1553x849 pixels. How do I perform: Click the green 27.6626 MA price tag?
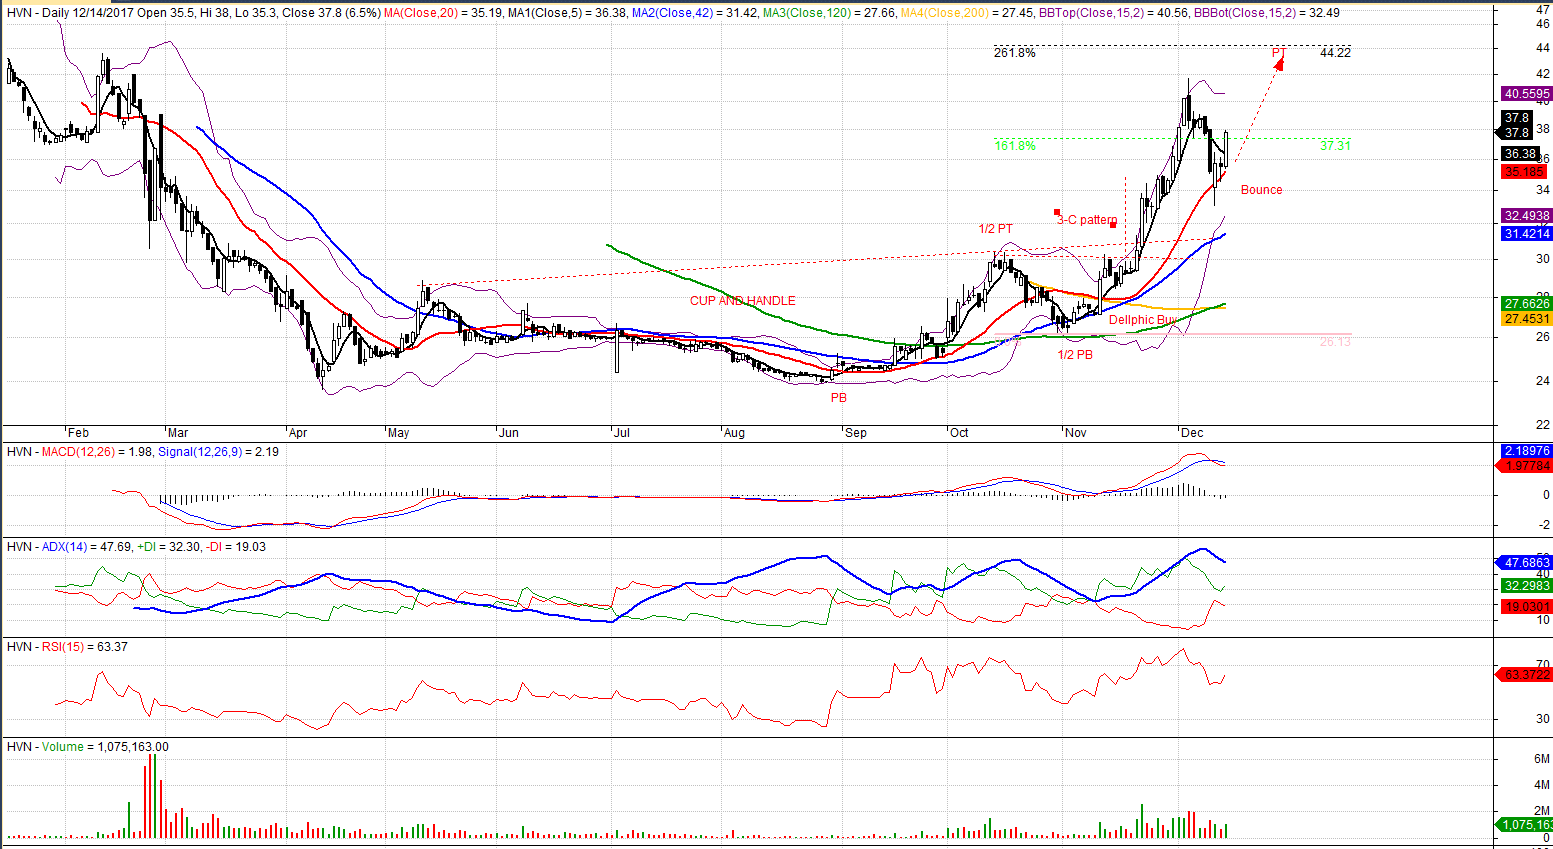tap(1526, 304)
